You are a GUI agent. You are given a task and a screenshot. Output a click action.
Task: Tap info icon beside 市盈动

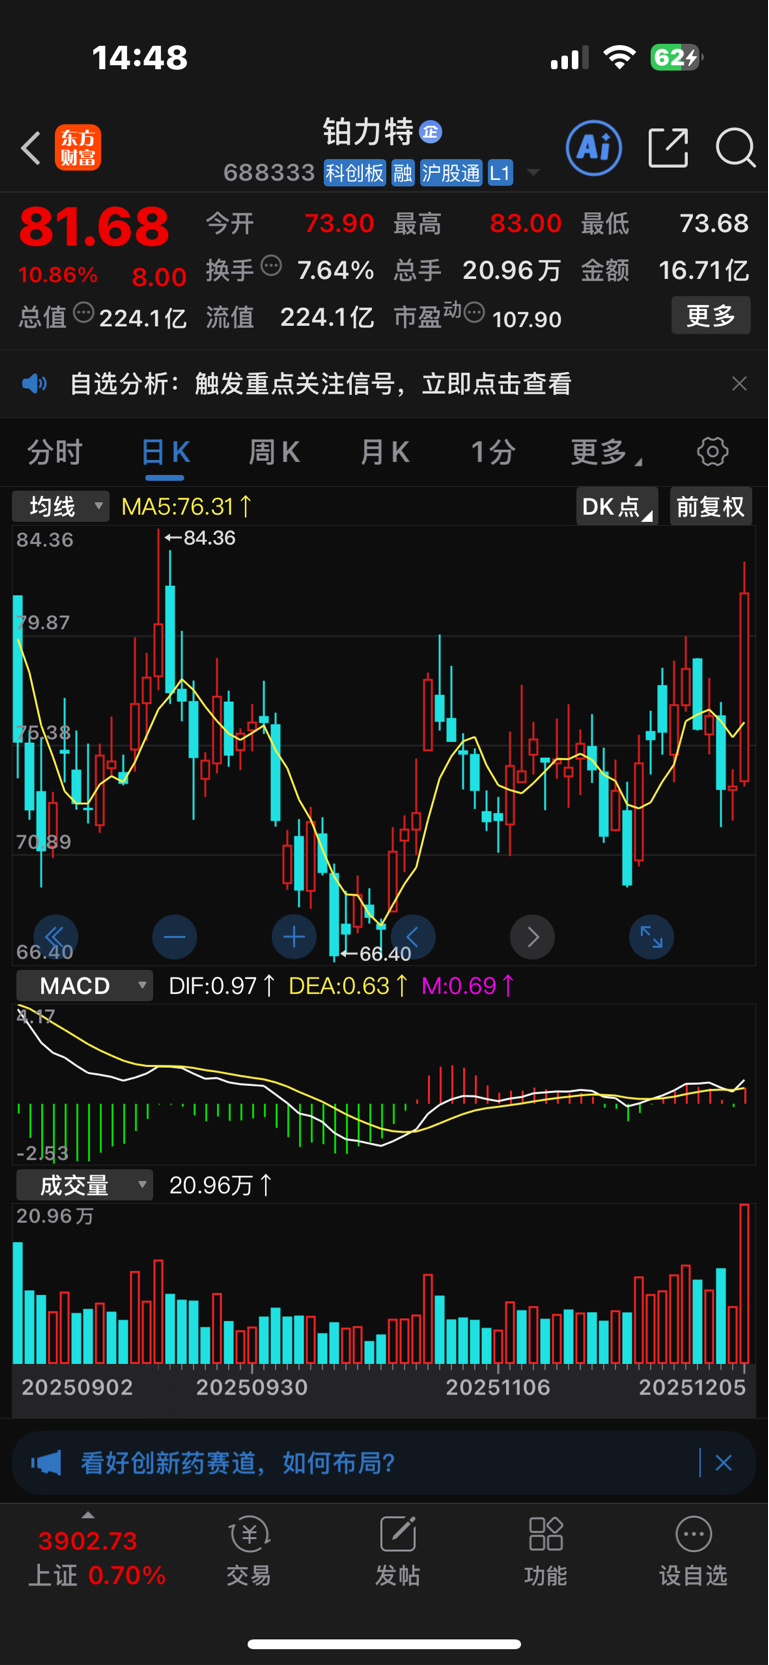[x=475, y=314]
